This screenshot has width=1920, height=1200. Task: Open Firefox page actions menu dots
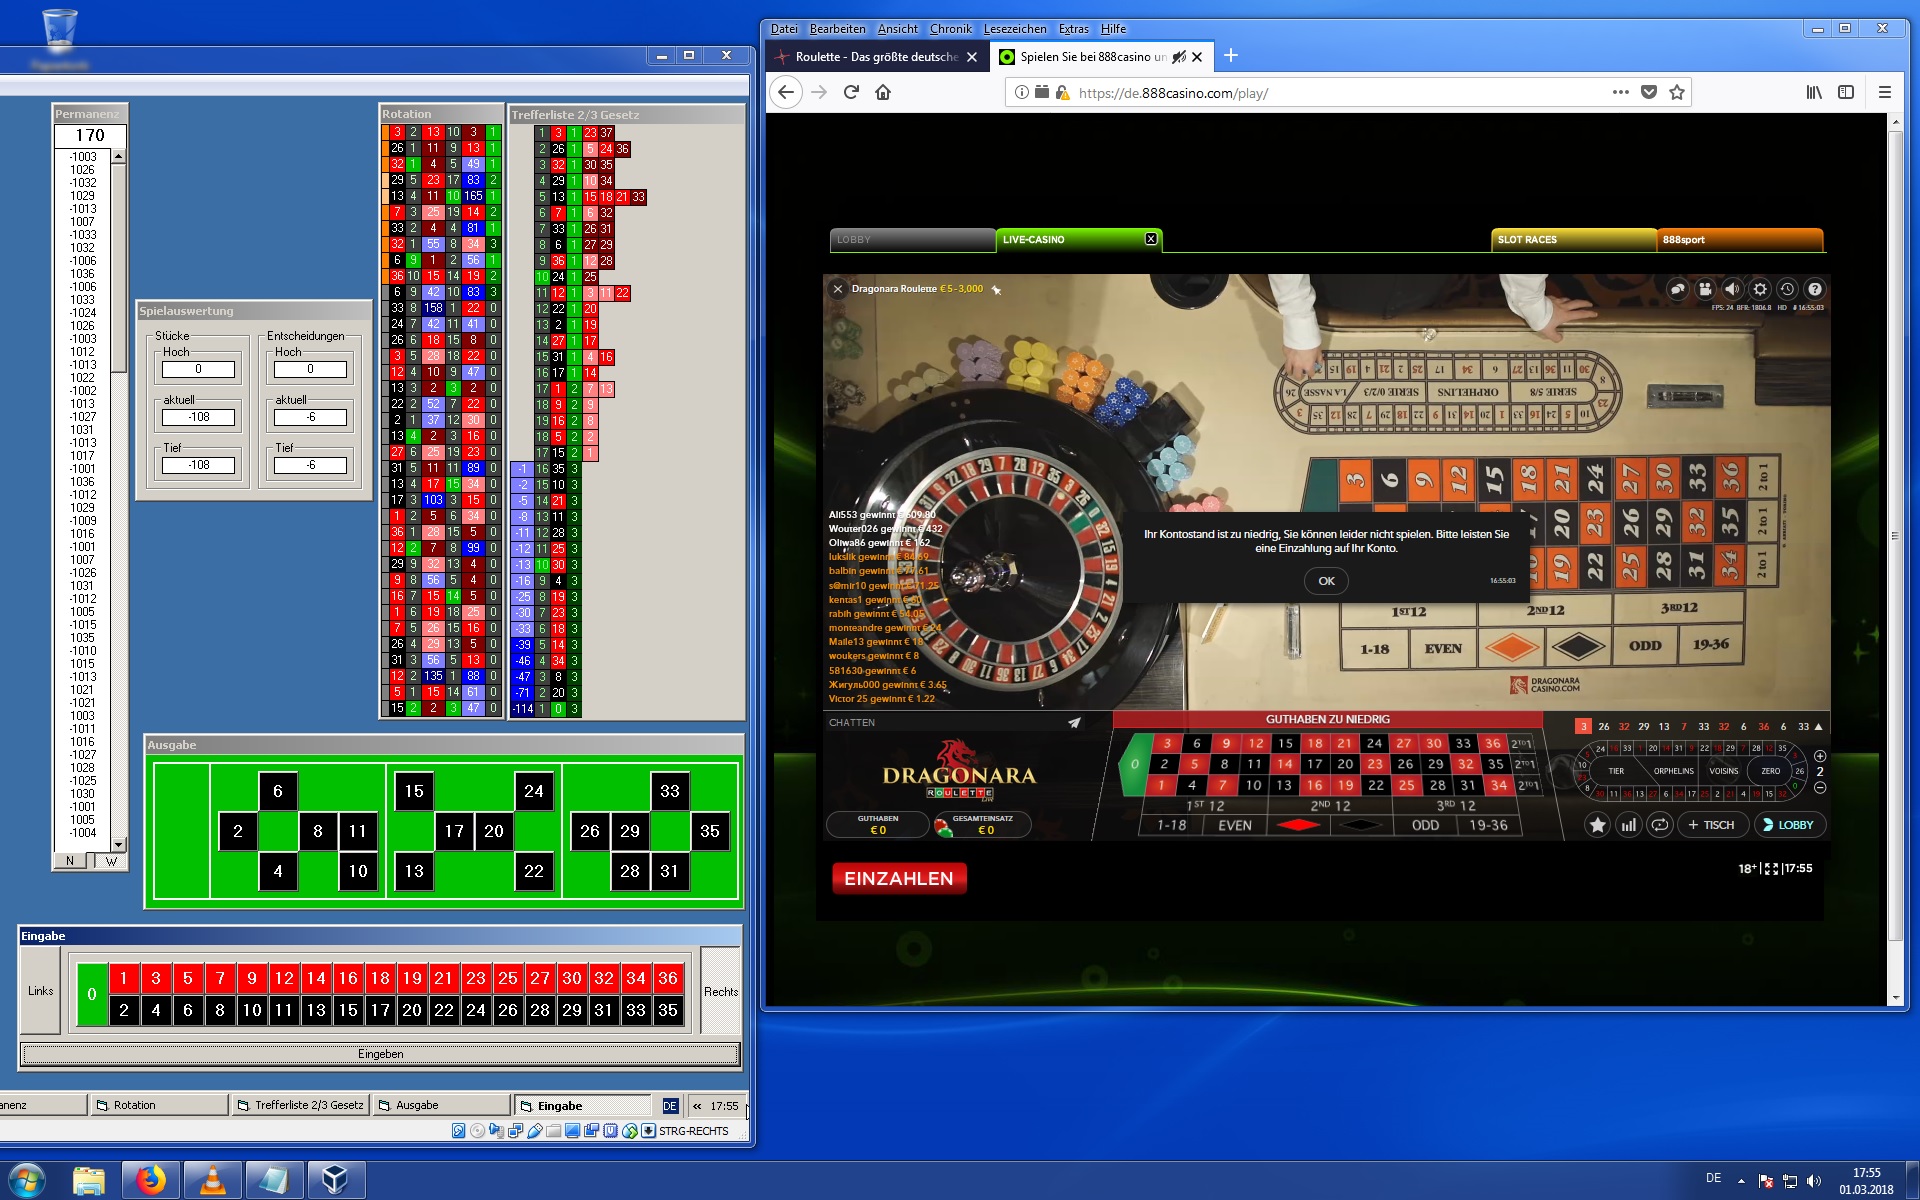click(x=1620, y=92)
